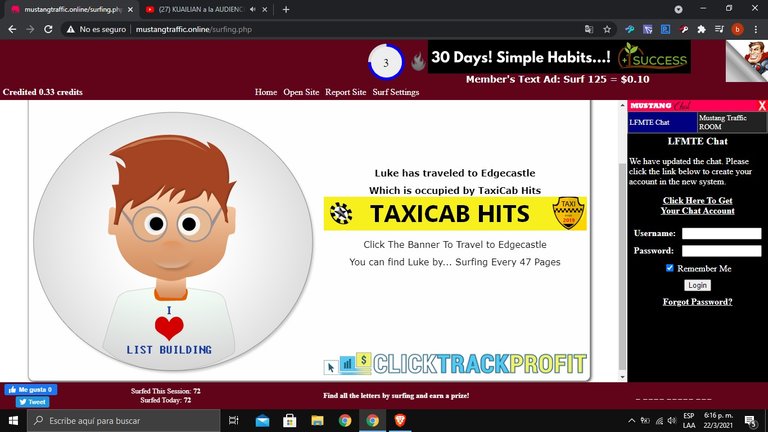The width and height of the screenshot is (768, 432).
Task: Click the Forgot Password? link
Action: coord(697,302)
